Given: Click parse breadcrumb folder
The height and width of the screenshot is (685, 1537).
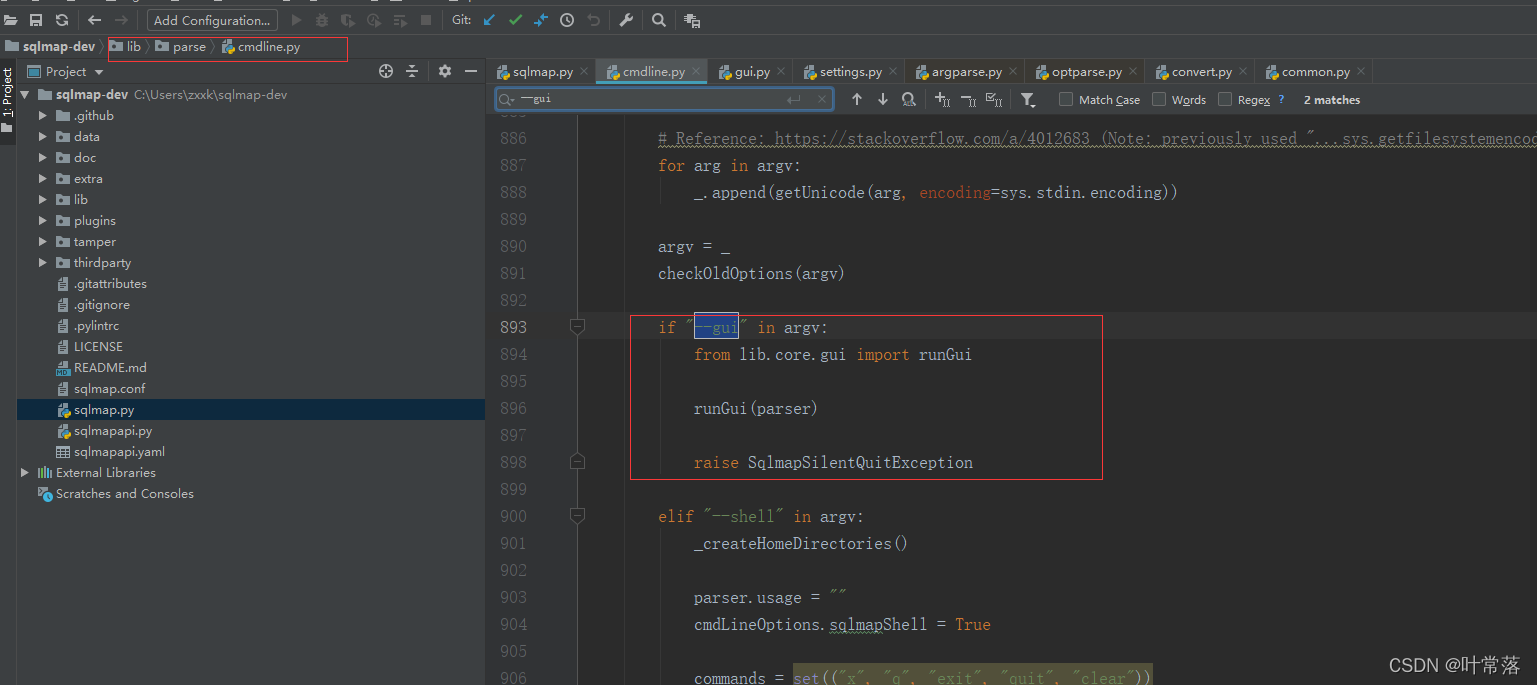Looking at the screenshot, I should [x=180, y=47].
